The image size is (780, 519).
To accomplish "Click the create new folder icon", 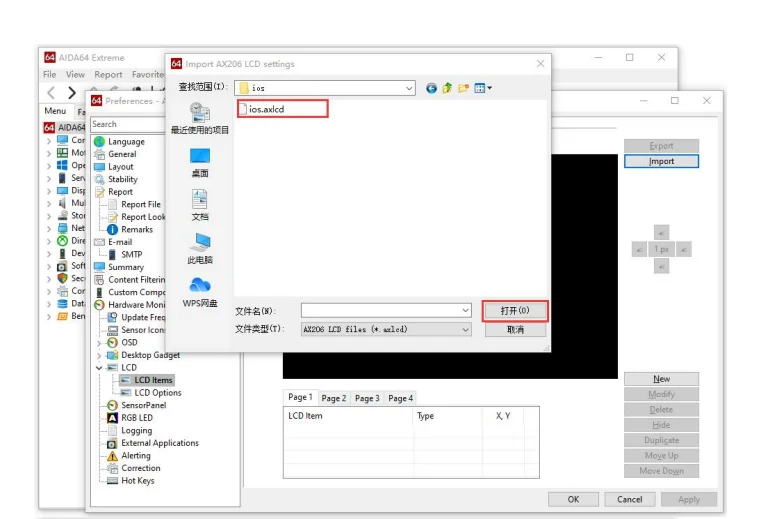I will click(464, 88).
